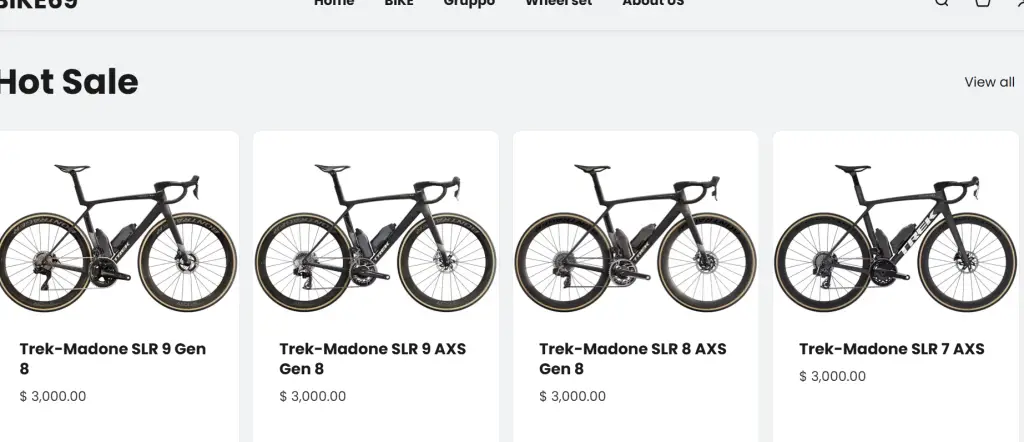Click the Trek-Madone SLR 7 AXS price
The image size is (1024, 442).
tap(832, 377)
